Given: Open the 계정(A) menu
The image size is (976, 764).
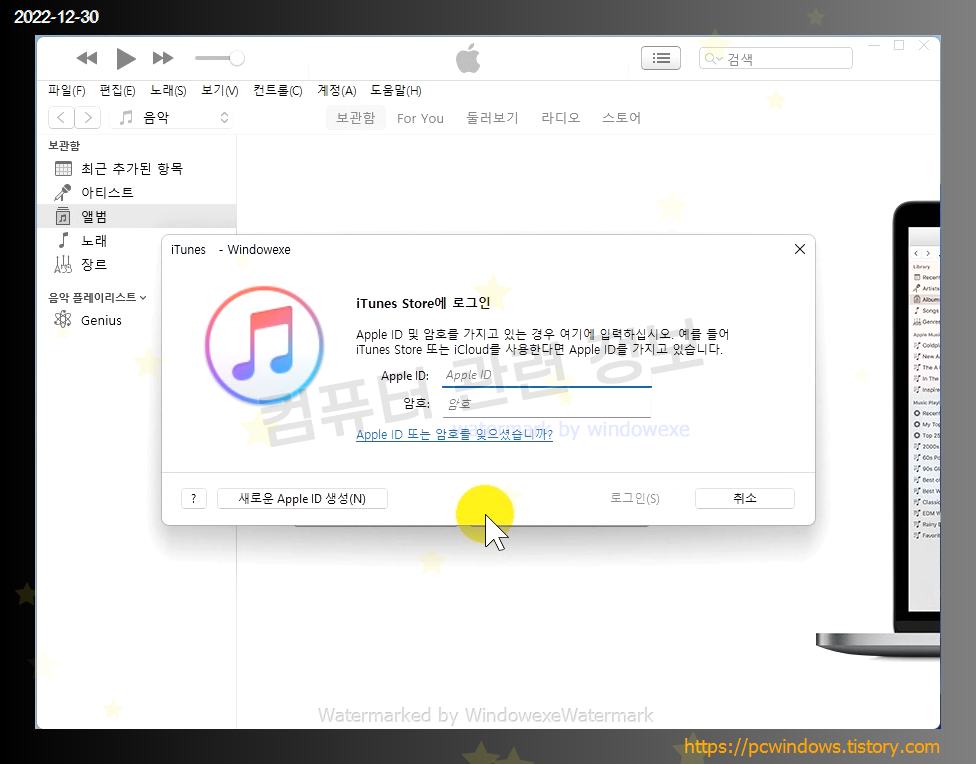Looking at the screenshot, I should (337, 91).
